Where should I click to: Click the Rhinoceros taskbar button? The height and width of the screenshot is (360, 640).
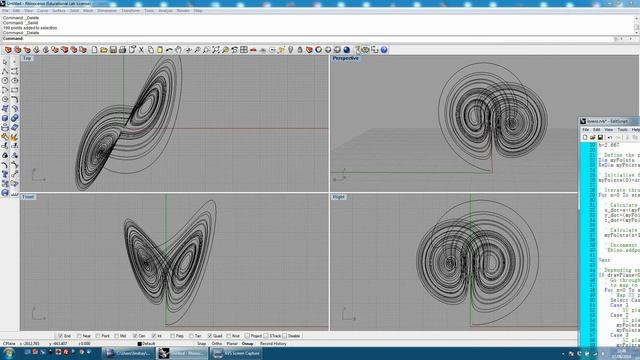183,353
